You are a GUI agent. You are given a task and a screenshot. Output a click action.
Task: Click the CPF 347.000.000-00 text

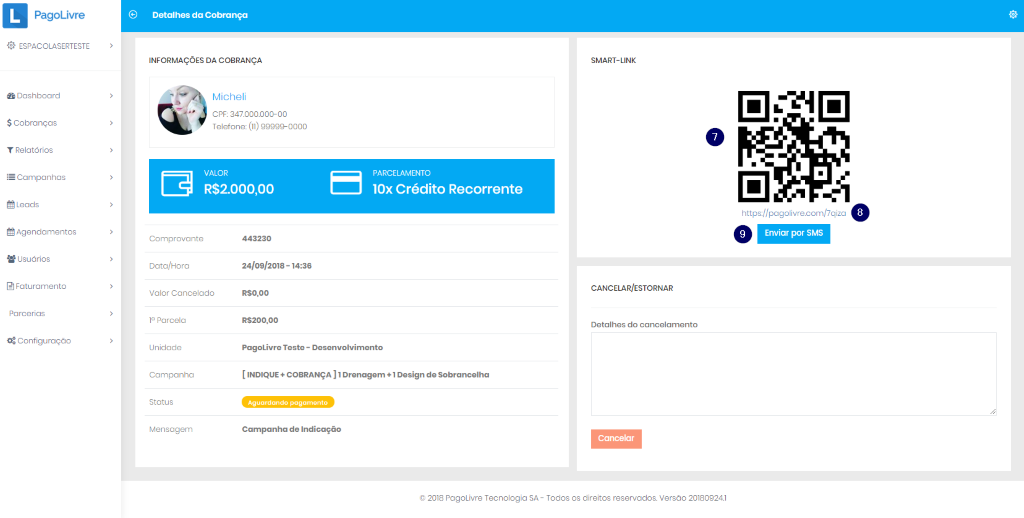point(249,114)
